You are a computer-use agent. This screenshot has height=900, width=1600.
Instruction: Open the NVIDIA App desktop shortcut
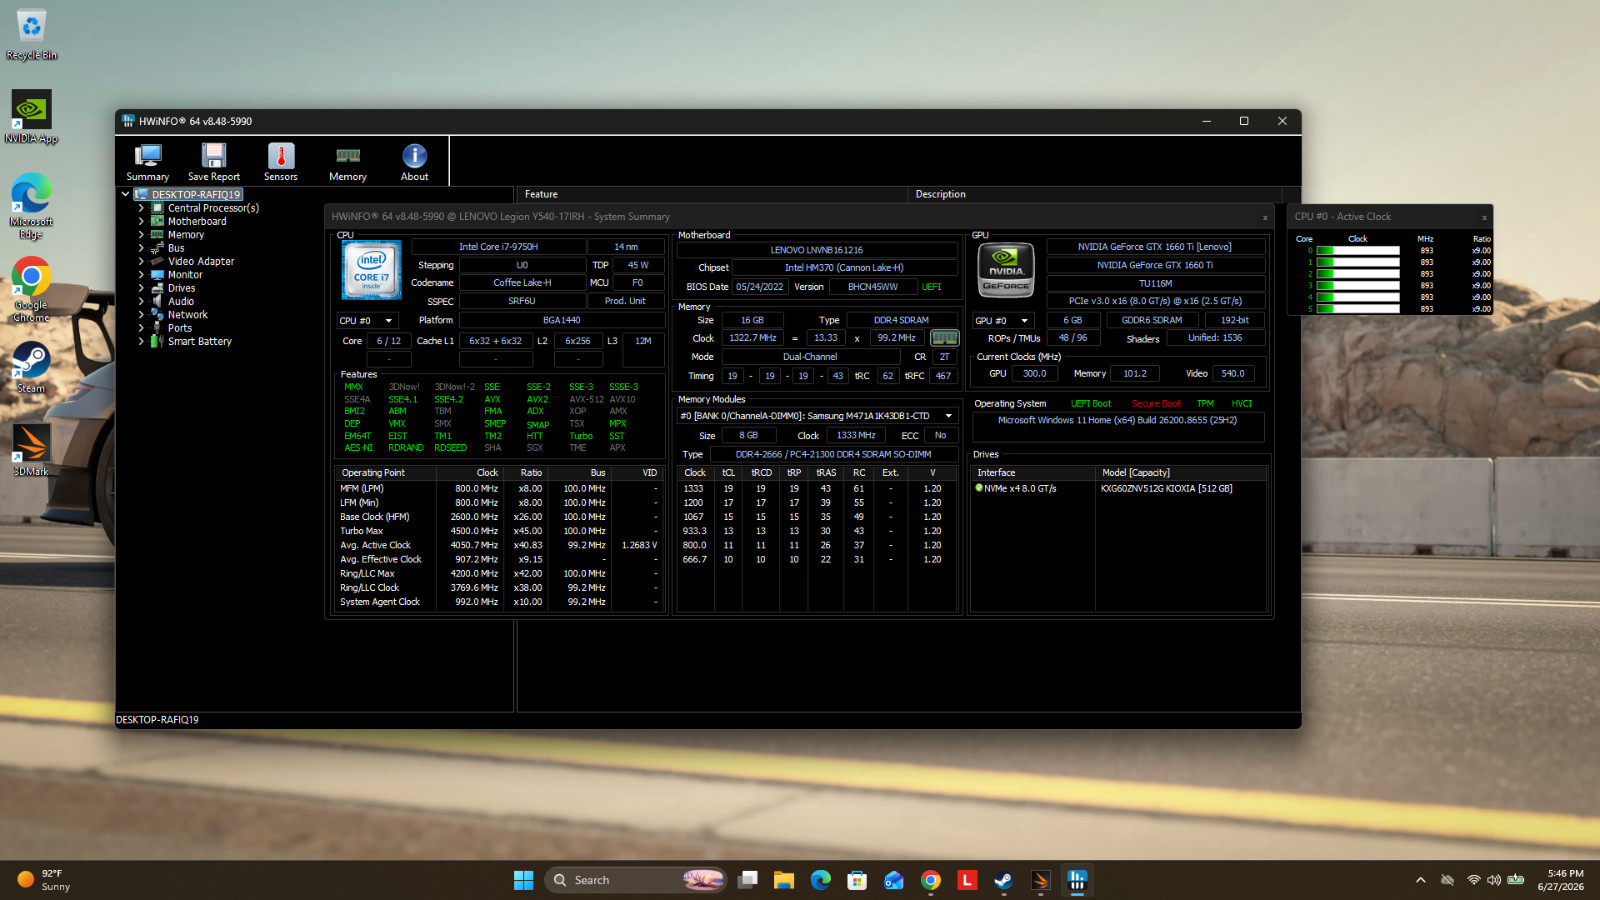(31, 118)
